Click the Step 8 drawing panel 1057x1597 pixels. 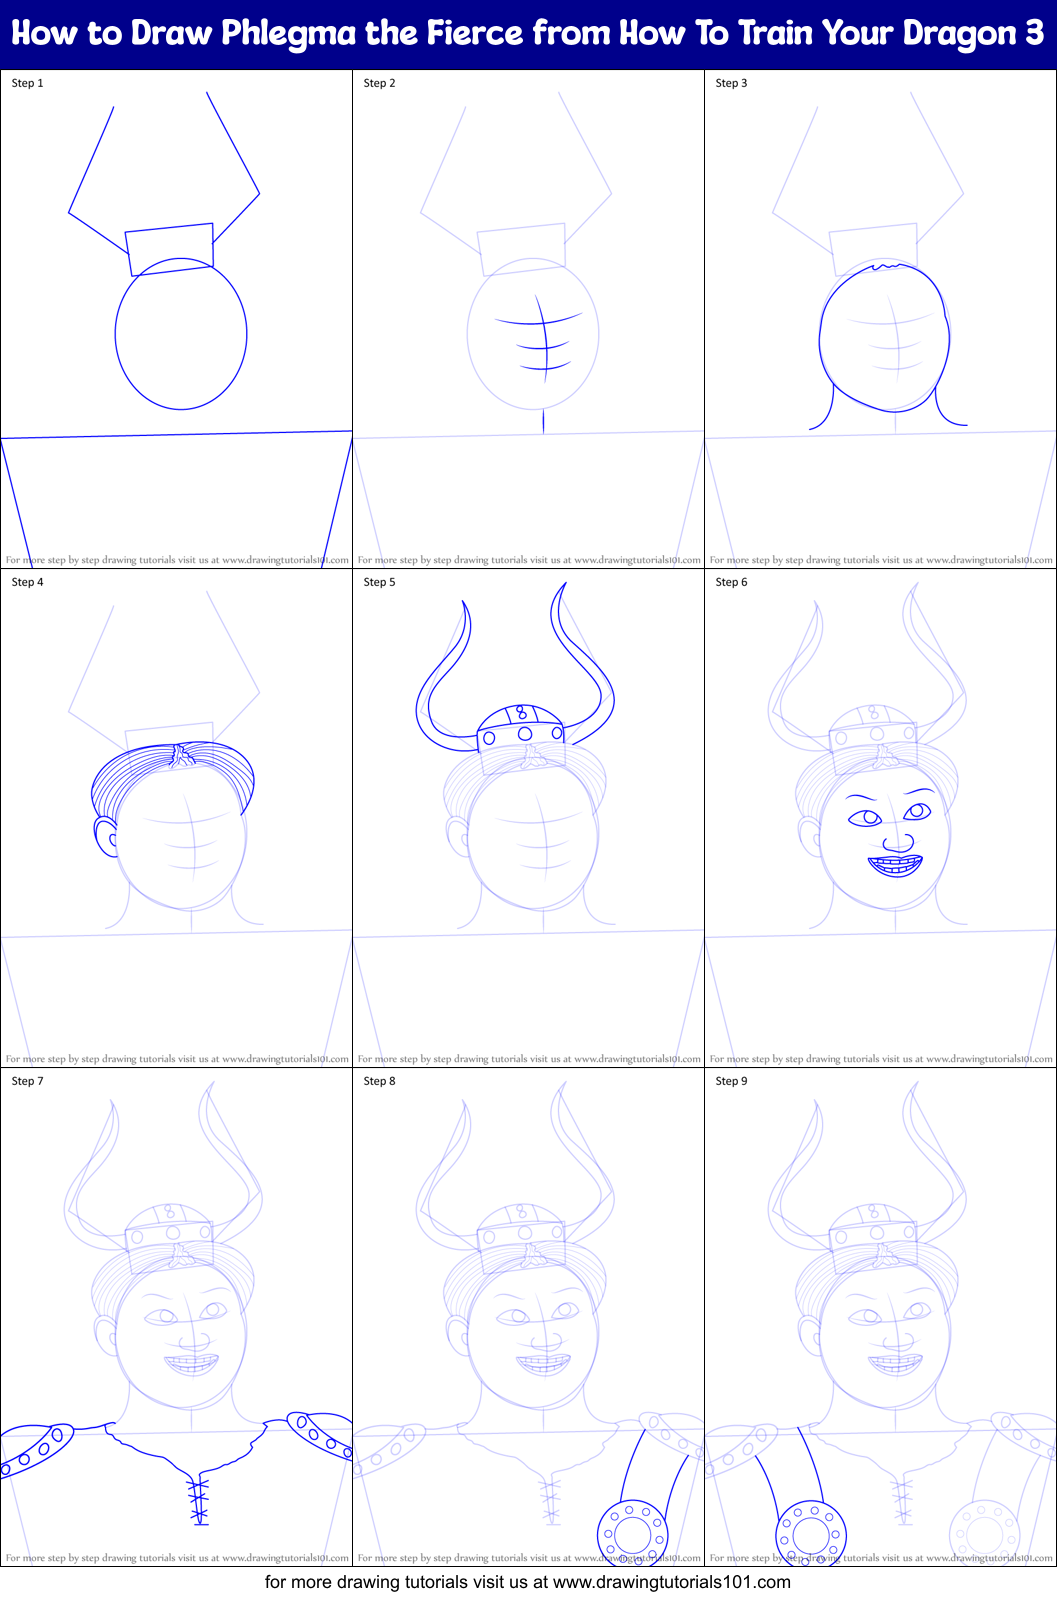pyautogui.click(x=528, y=1318)
